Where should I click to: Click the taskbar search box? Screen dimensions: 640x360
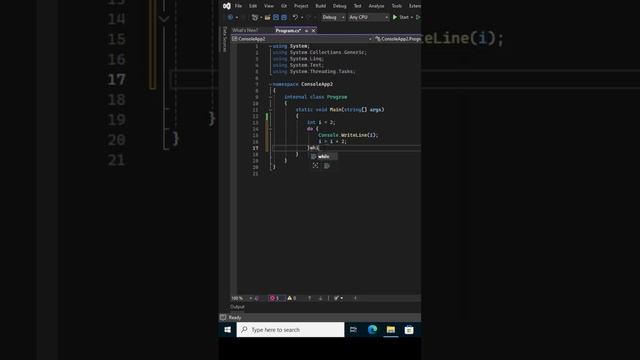pyautogui.click(x=290, y=329)
